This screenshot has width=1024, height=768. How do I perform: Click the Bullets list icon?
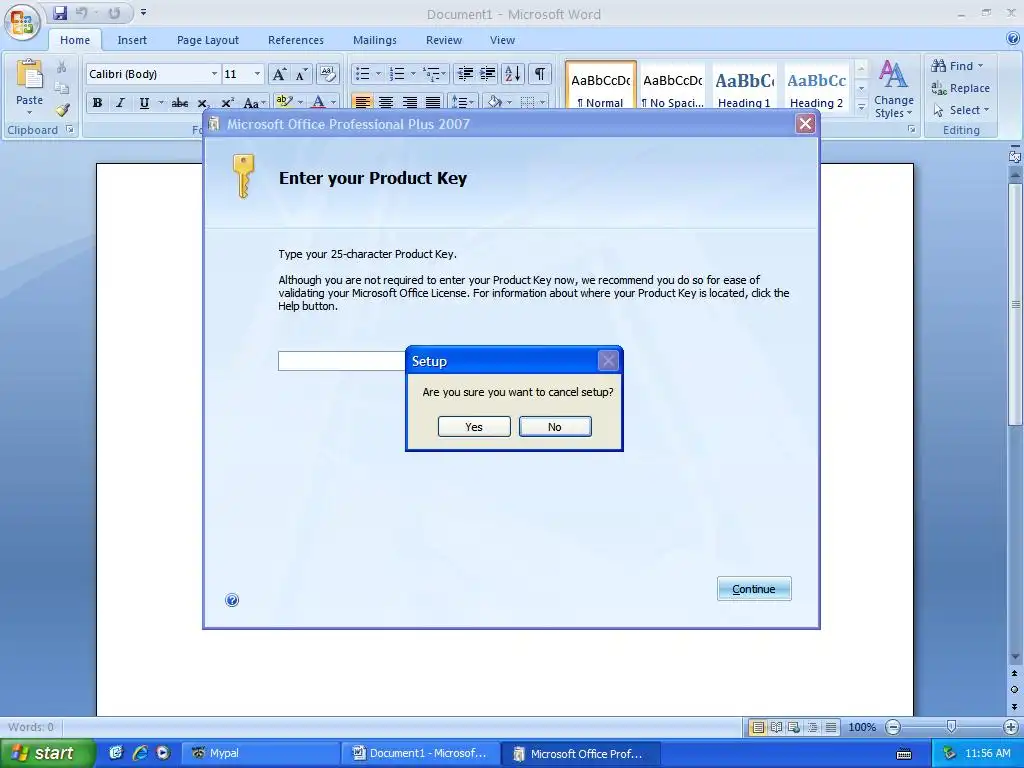(362, 74)
